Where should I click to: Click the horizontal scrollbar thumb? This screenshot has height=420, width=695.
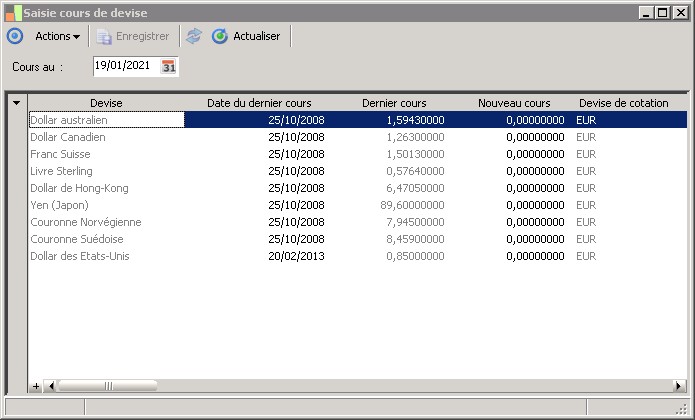108,386
